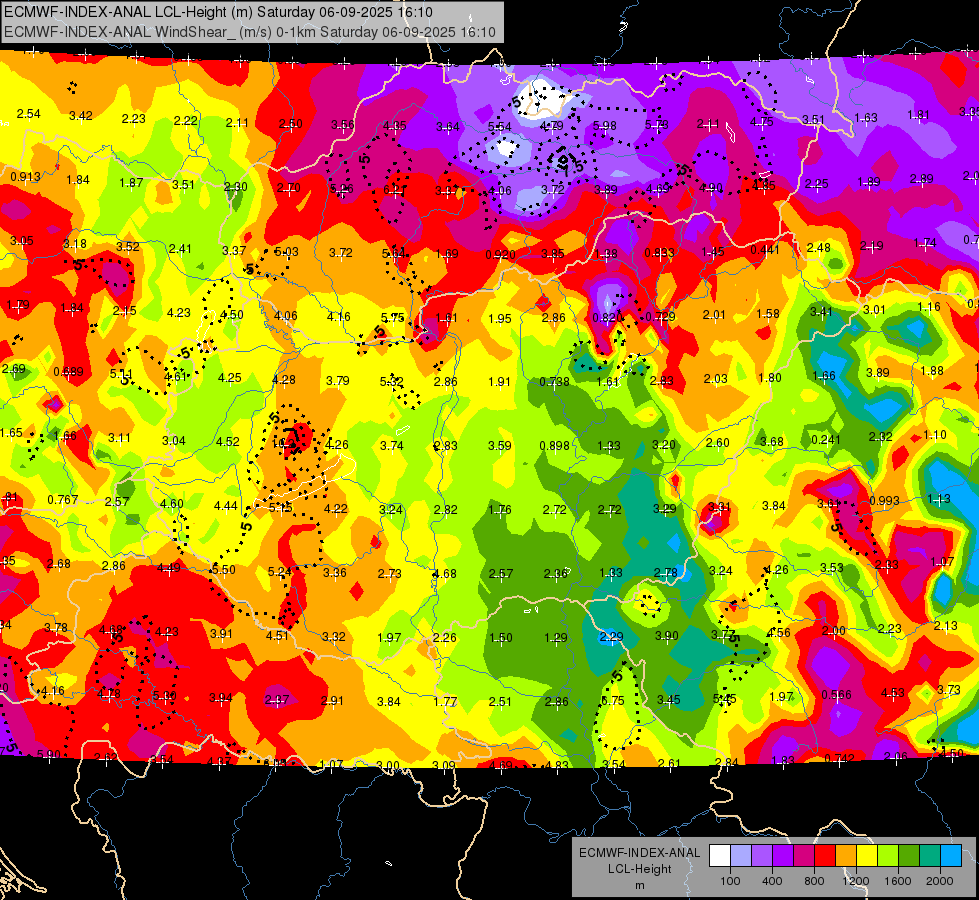Click the wind shear value "5.98"
Screen dimensions: 979x900
(x=604, y=126)
